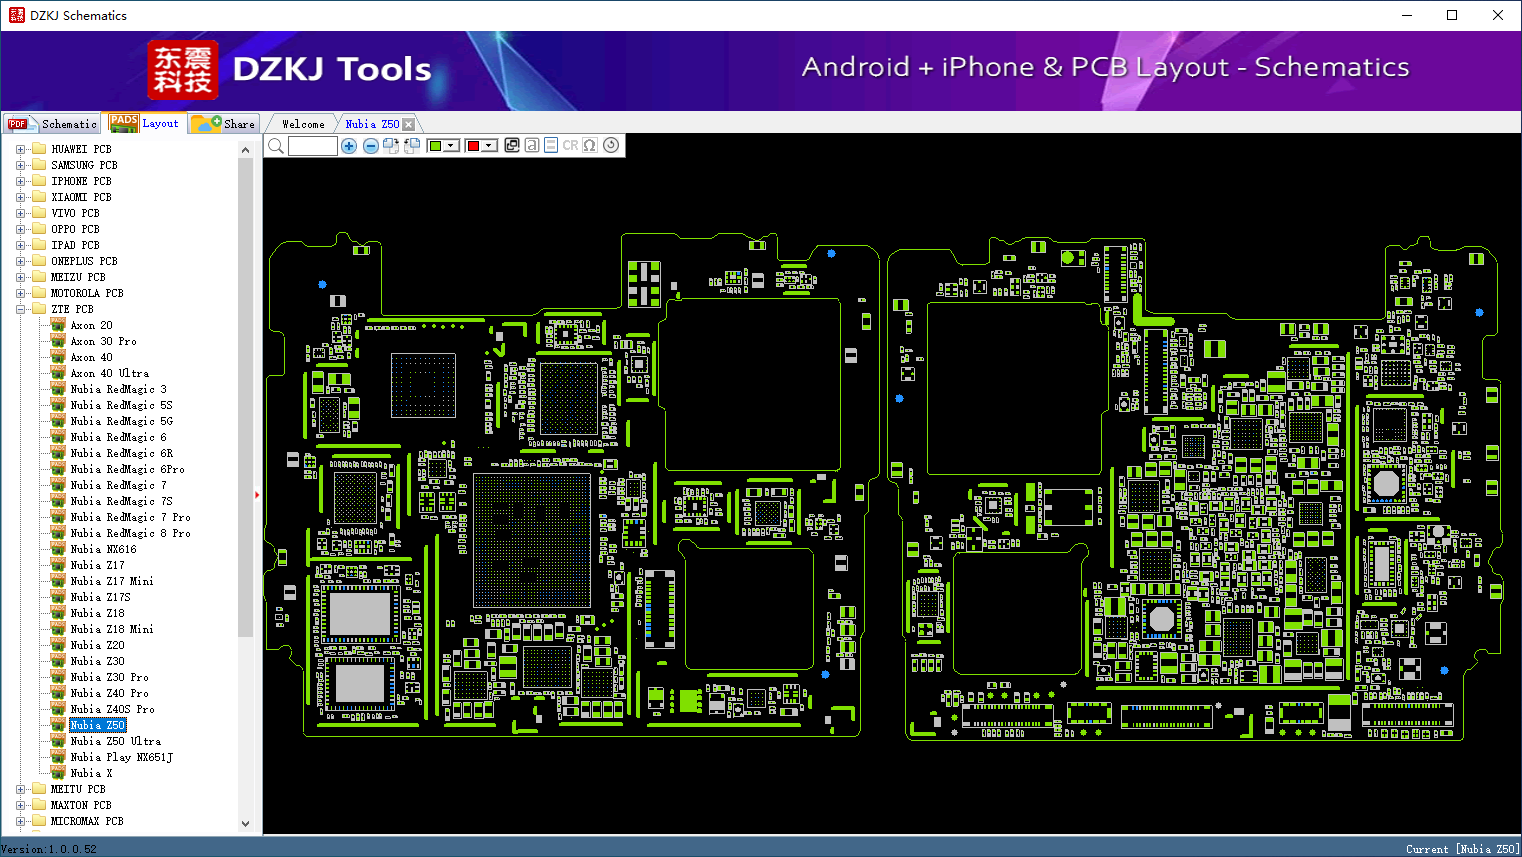Rotate the board layout clockwise
This screenshot has height=857, width=1522.
tap(391, 146)
